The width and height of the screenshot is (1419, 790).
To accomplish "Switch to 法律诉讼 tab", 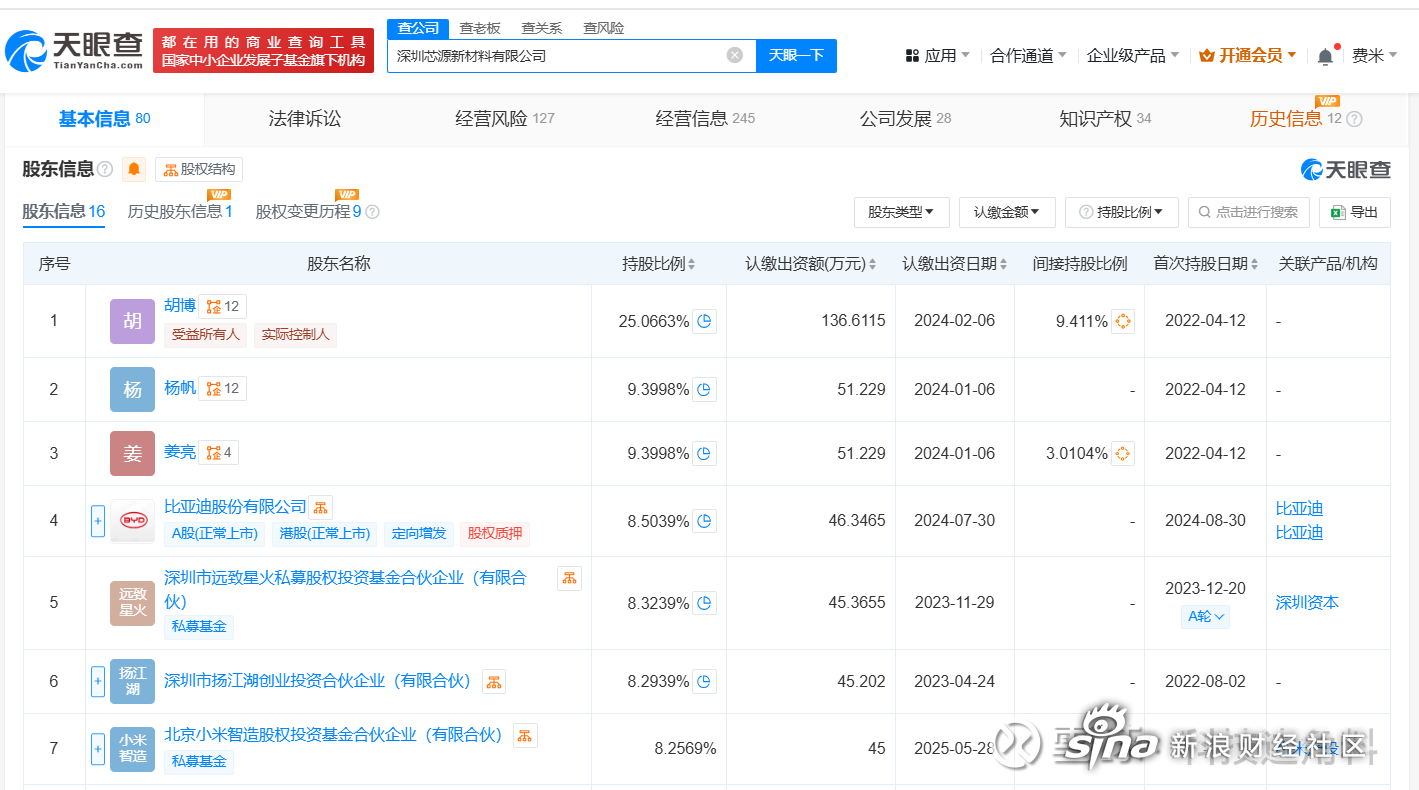I will click(305, 119).
